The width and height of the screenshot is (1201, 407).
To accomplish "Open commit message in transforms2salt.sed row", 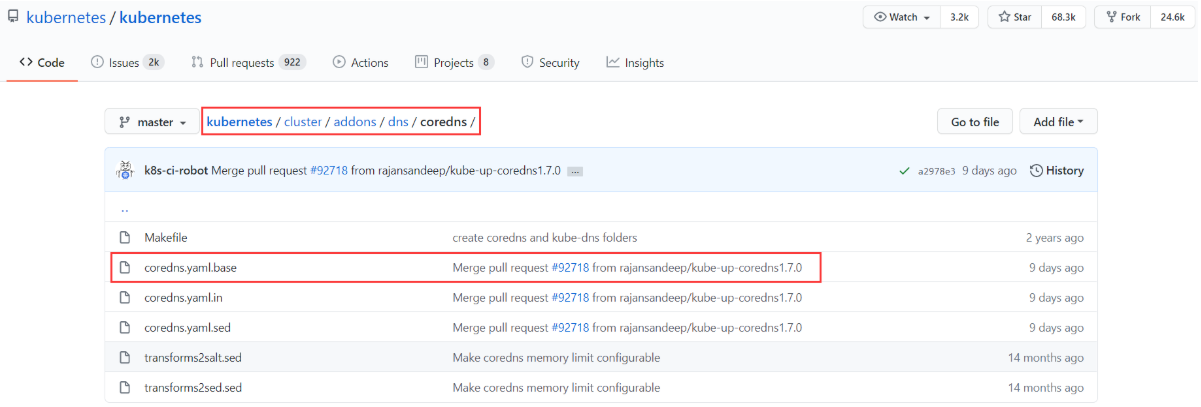I will pos(556,358).
